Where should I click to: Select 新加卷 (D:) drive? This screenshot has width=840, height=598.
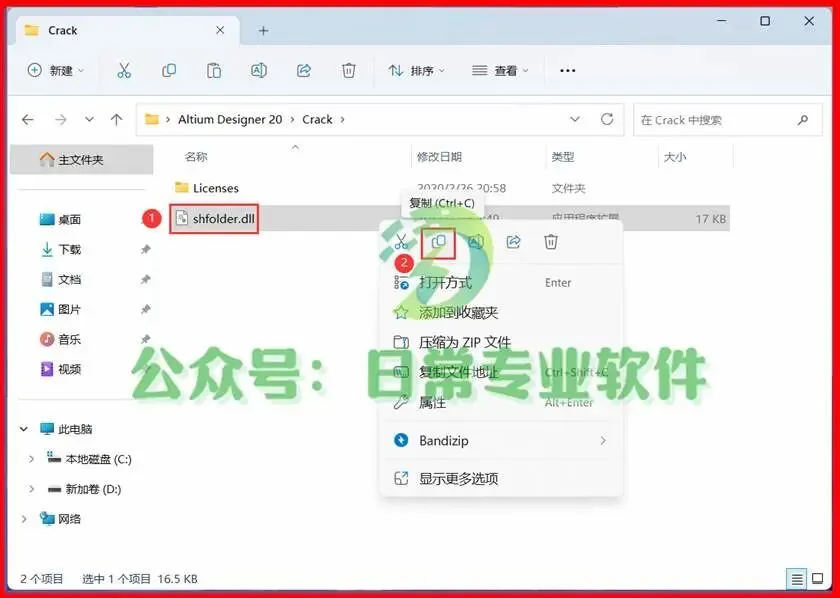(x=92, y=489)
